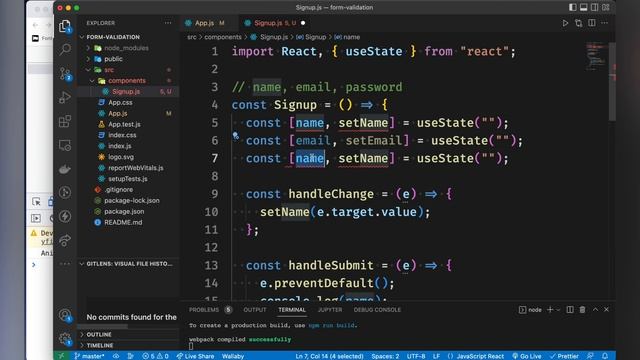Open README.md in the explorer

click(123, 222)
